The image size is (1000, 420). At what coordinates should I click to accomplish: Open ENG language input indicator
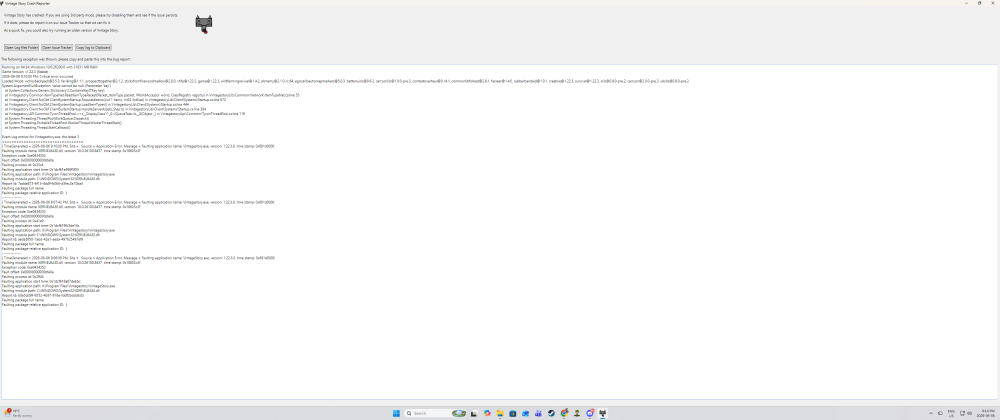951,413
